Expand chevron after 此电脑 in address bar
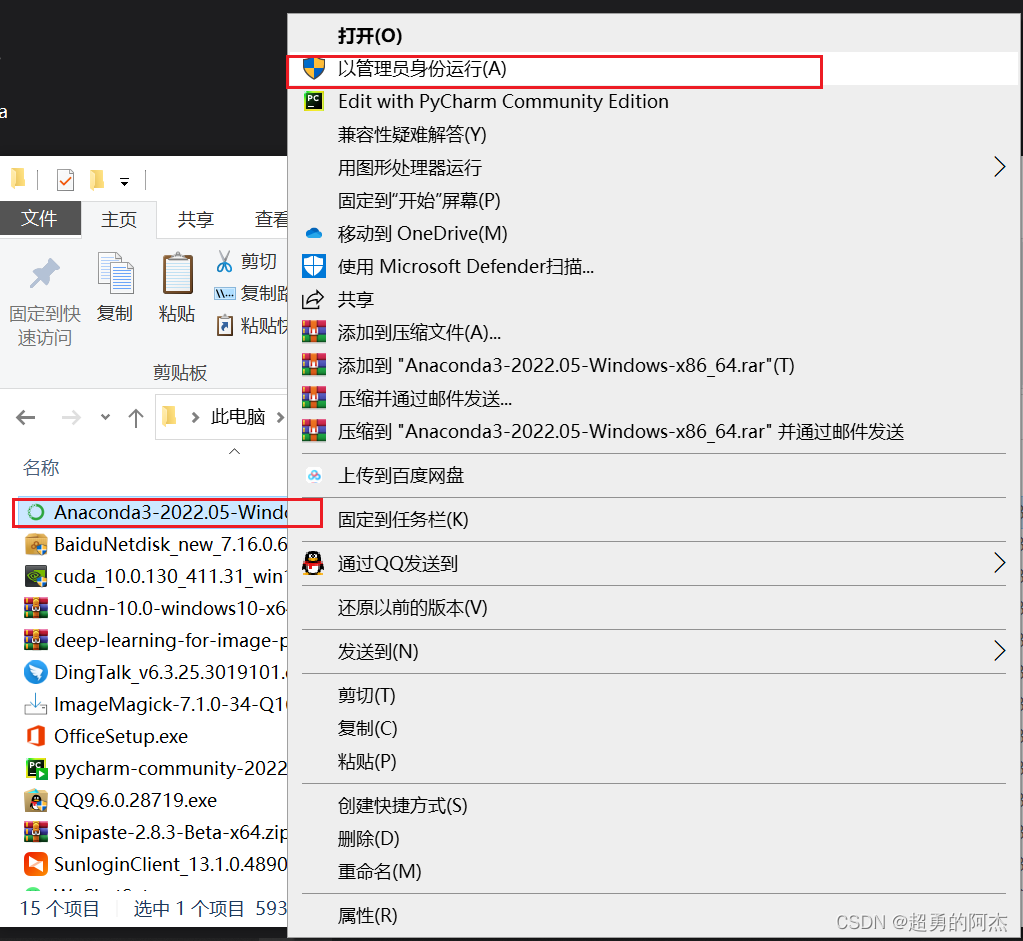This screenshot has height=941, width=1023. (280, 418)
